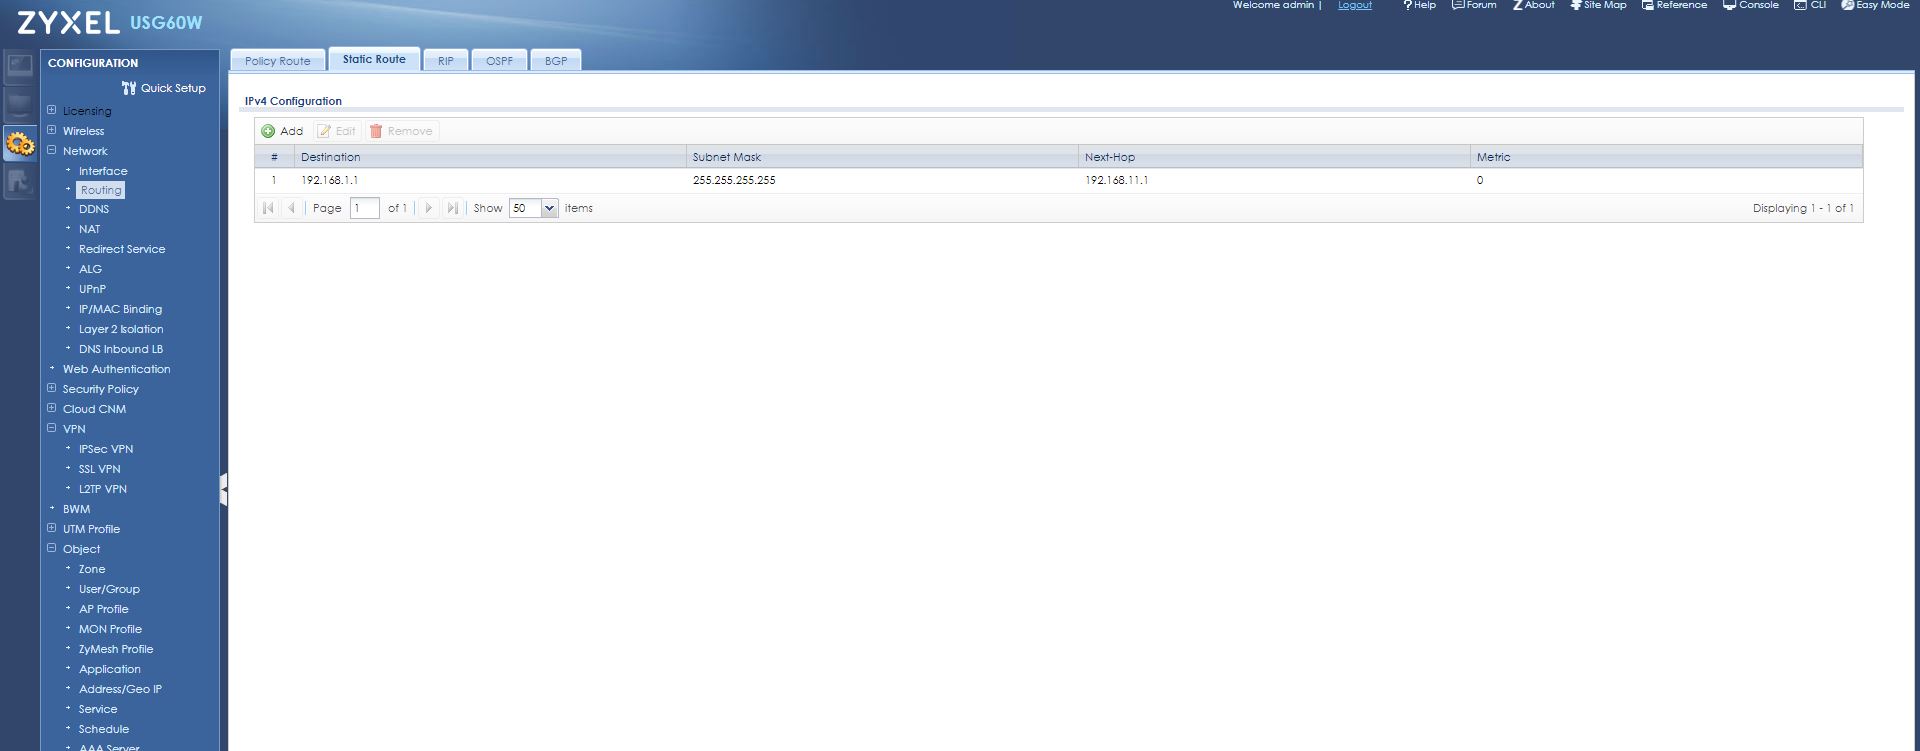Switch to the Policy Route tab
This screenshot has width=1920, height=751.
pos(277,61)
